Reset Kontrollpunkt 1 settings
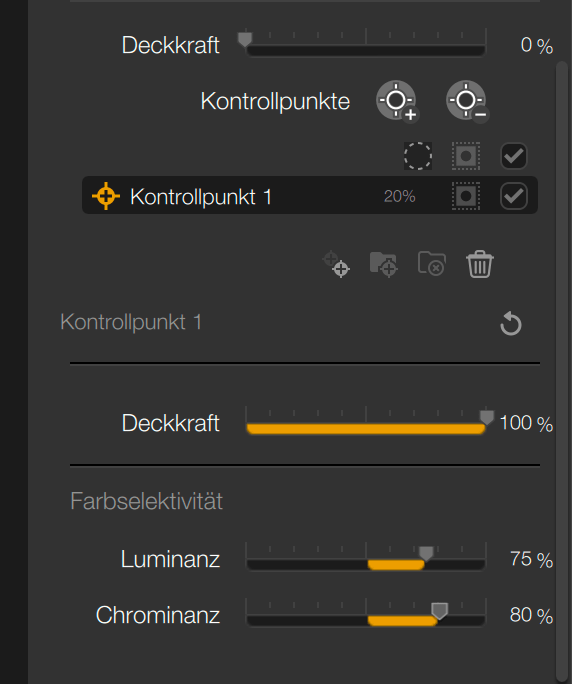This screenshot has width=572, height=684. pos(510,323)
